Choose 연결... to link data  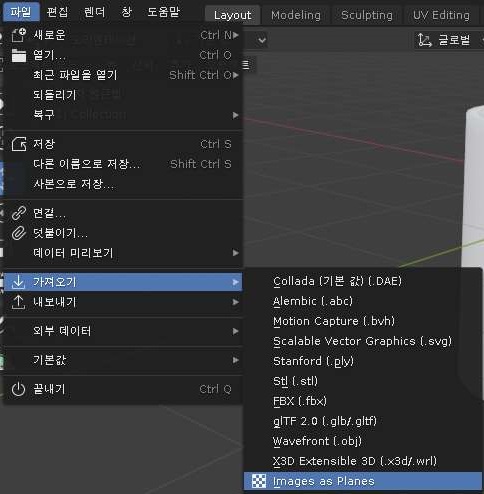point(123,213)
